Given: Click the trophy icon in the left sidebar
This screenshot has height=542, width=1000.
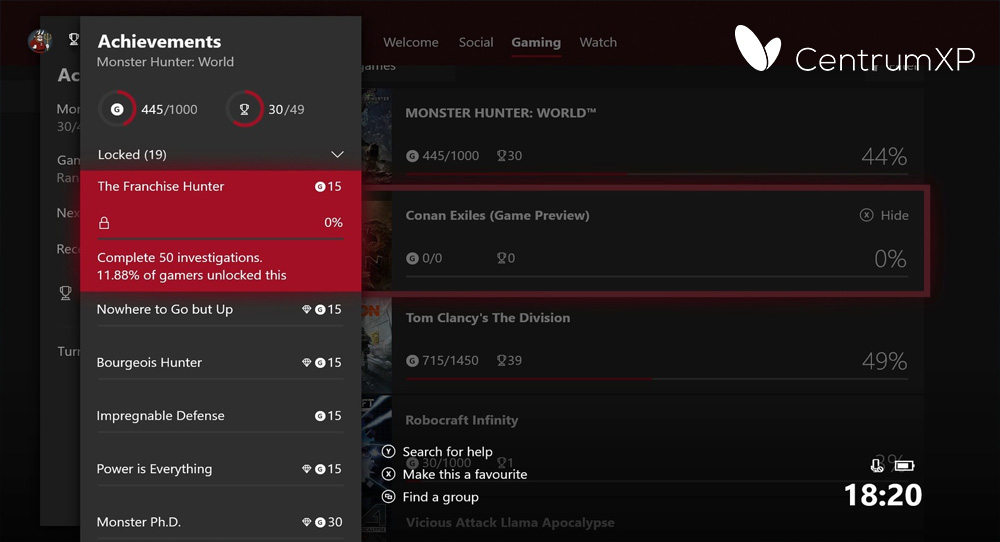Looking at the screenshot, I should tap(65, 293).
